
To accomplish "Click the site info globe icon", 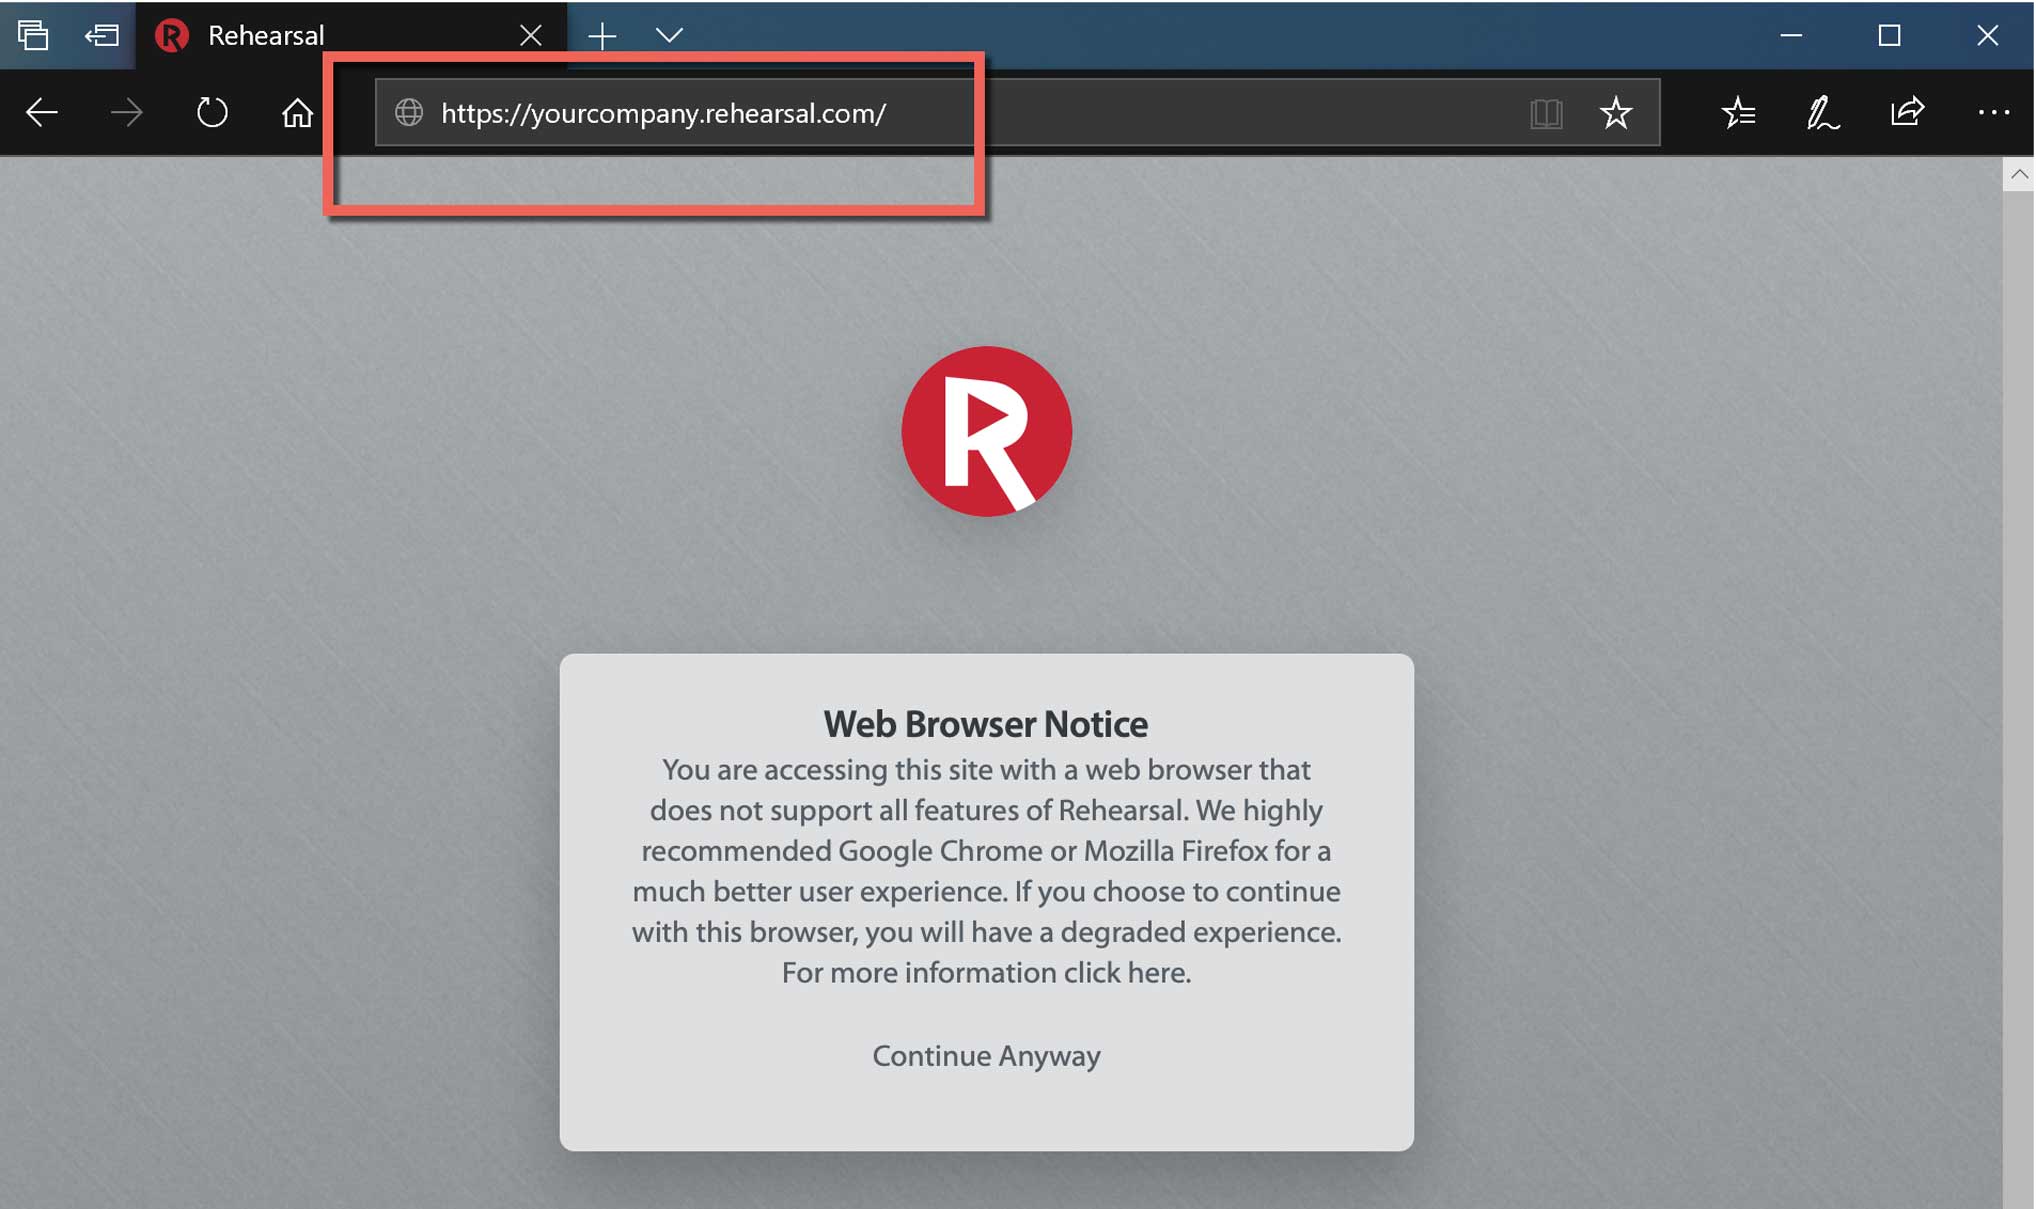I will (409, 112).
